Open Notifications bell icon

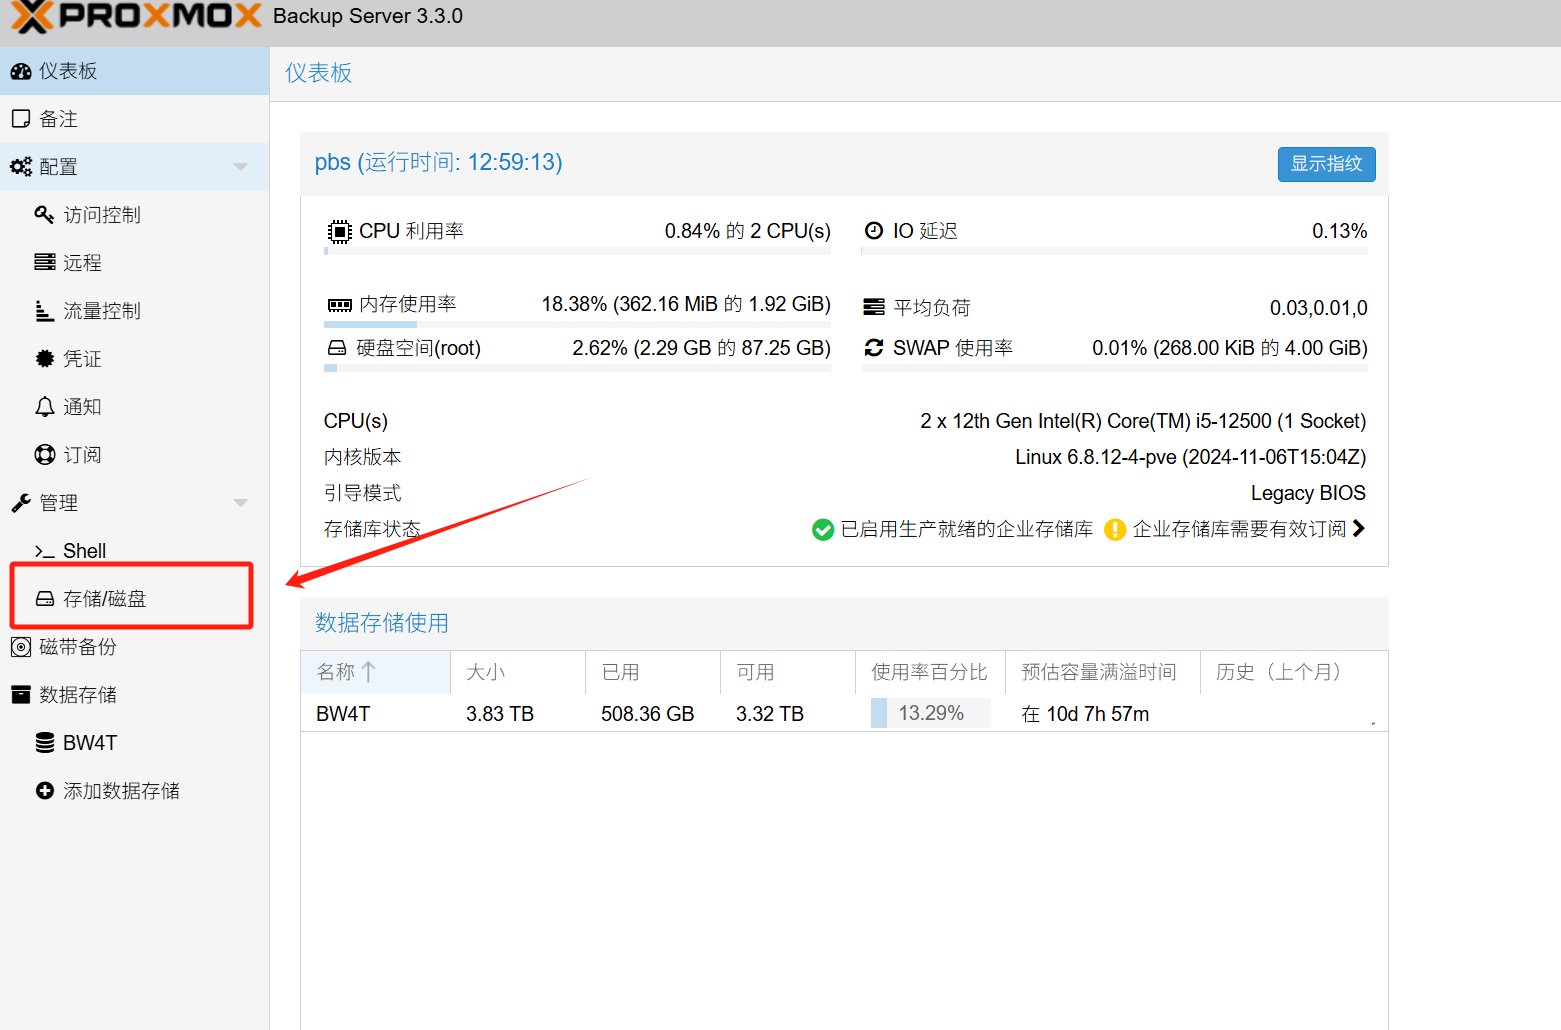pyautogui.click(x=45, y=407)
